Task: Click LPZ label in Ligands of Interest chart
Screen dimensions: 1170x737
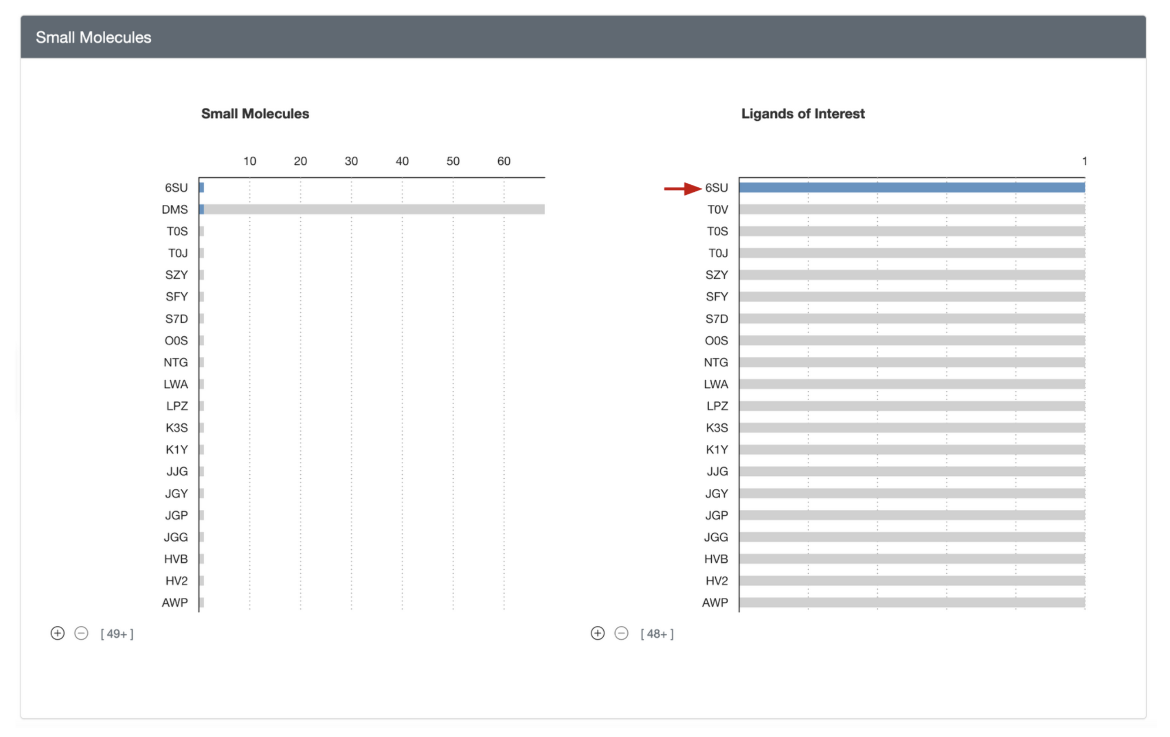Action: [x=716, y=406]
